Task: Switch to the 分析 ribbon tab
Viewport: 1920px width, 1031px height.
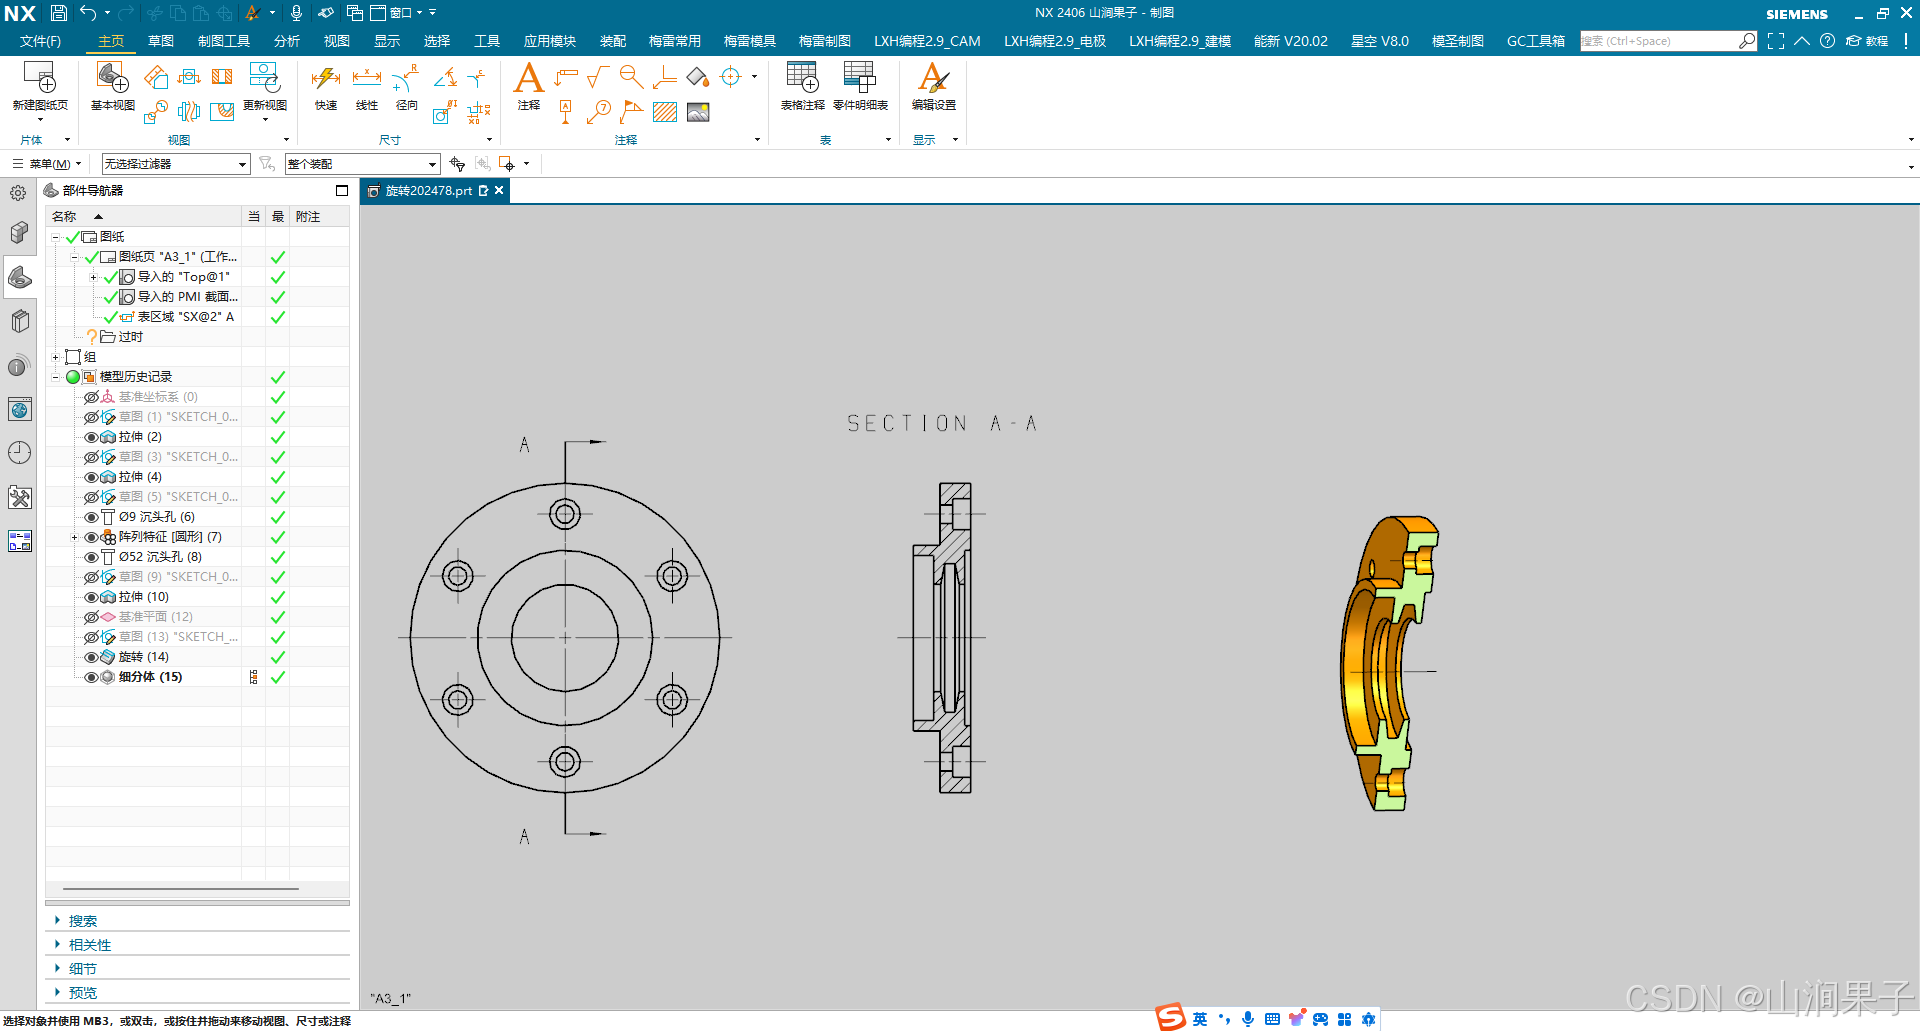Action: coord(287,41)
